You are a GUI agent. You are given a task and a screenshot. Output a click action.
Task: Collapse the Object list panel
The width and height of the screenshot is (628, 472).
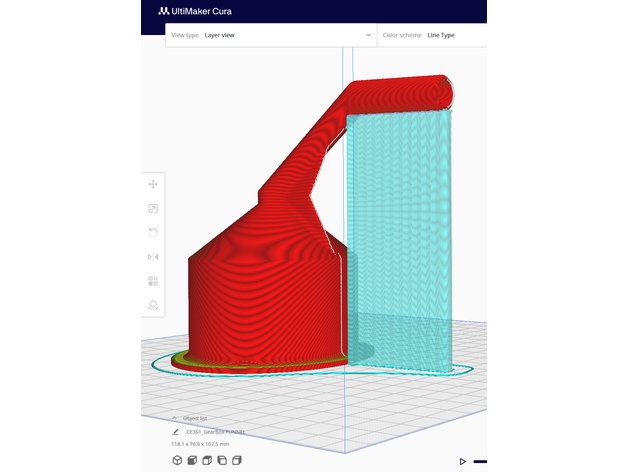coord(175,418)
